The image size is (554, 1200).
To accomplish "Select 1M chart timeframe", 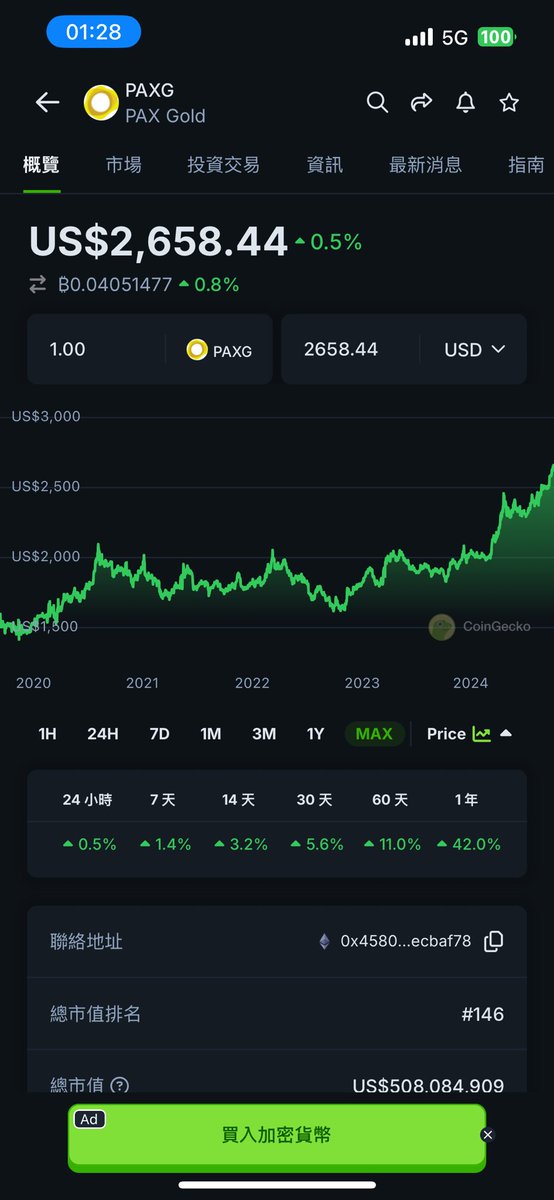I will click(210, 734).
